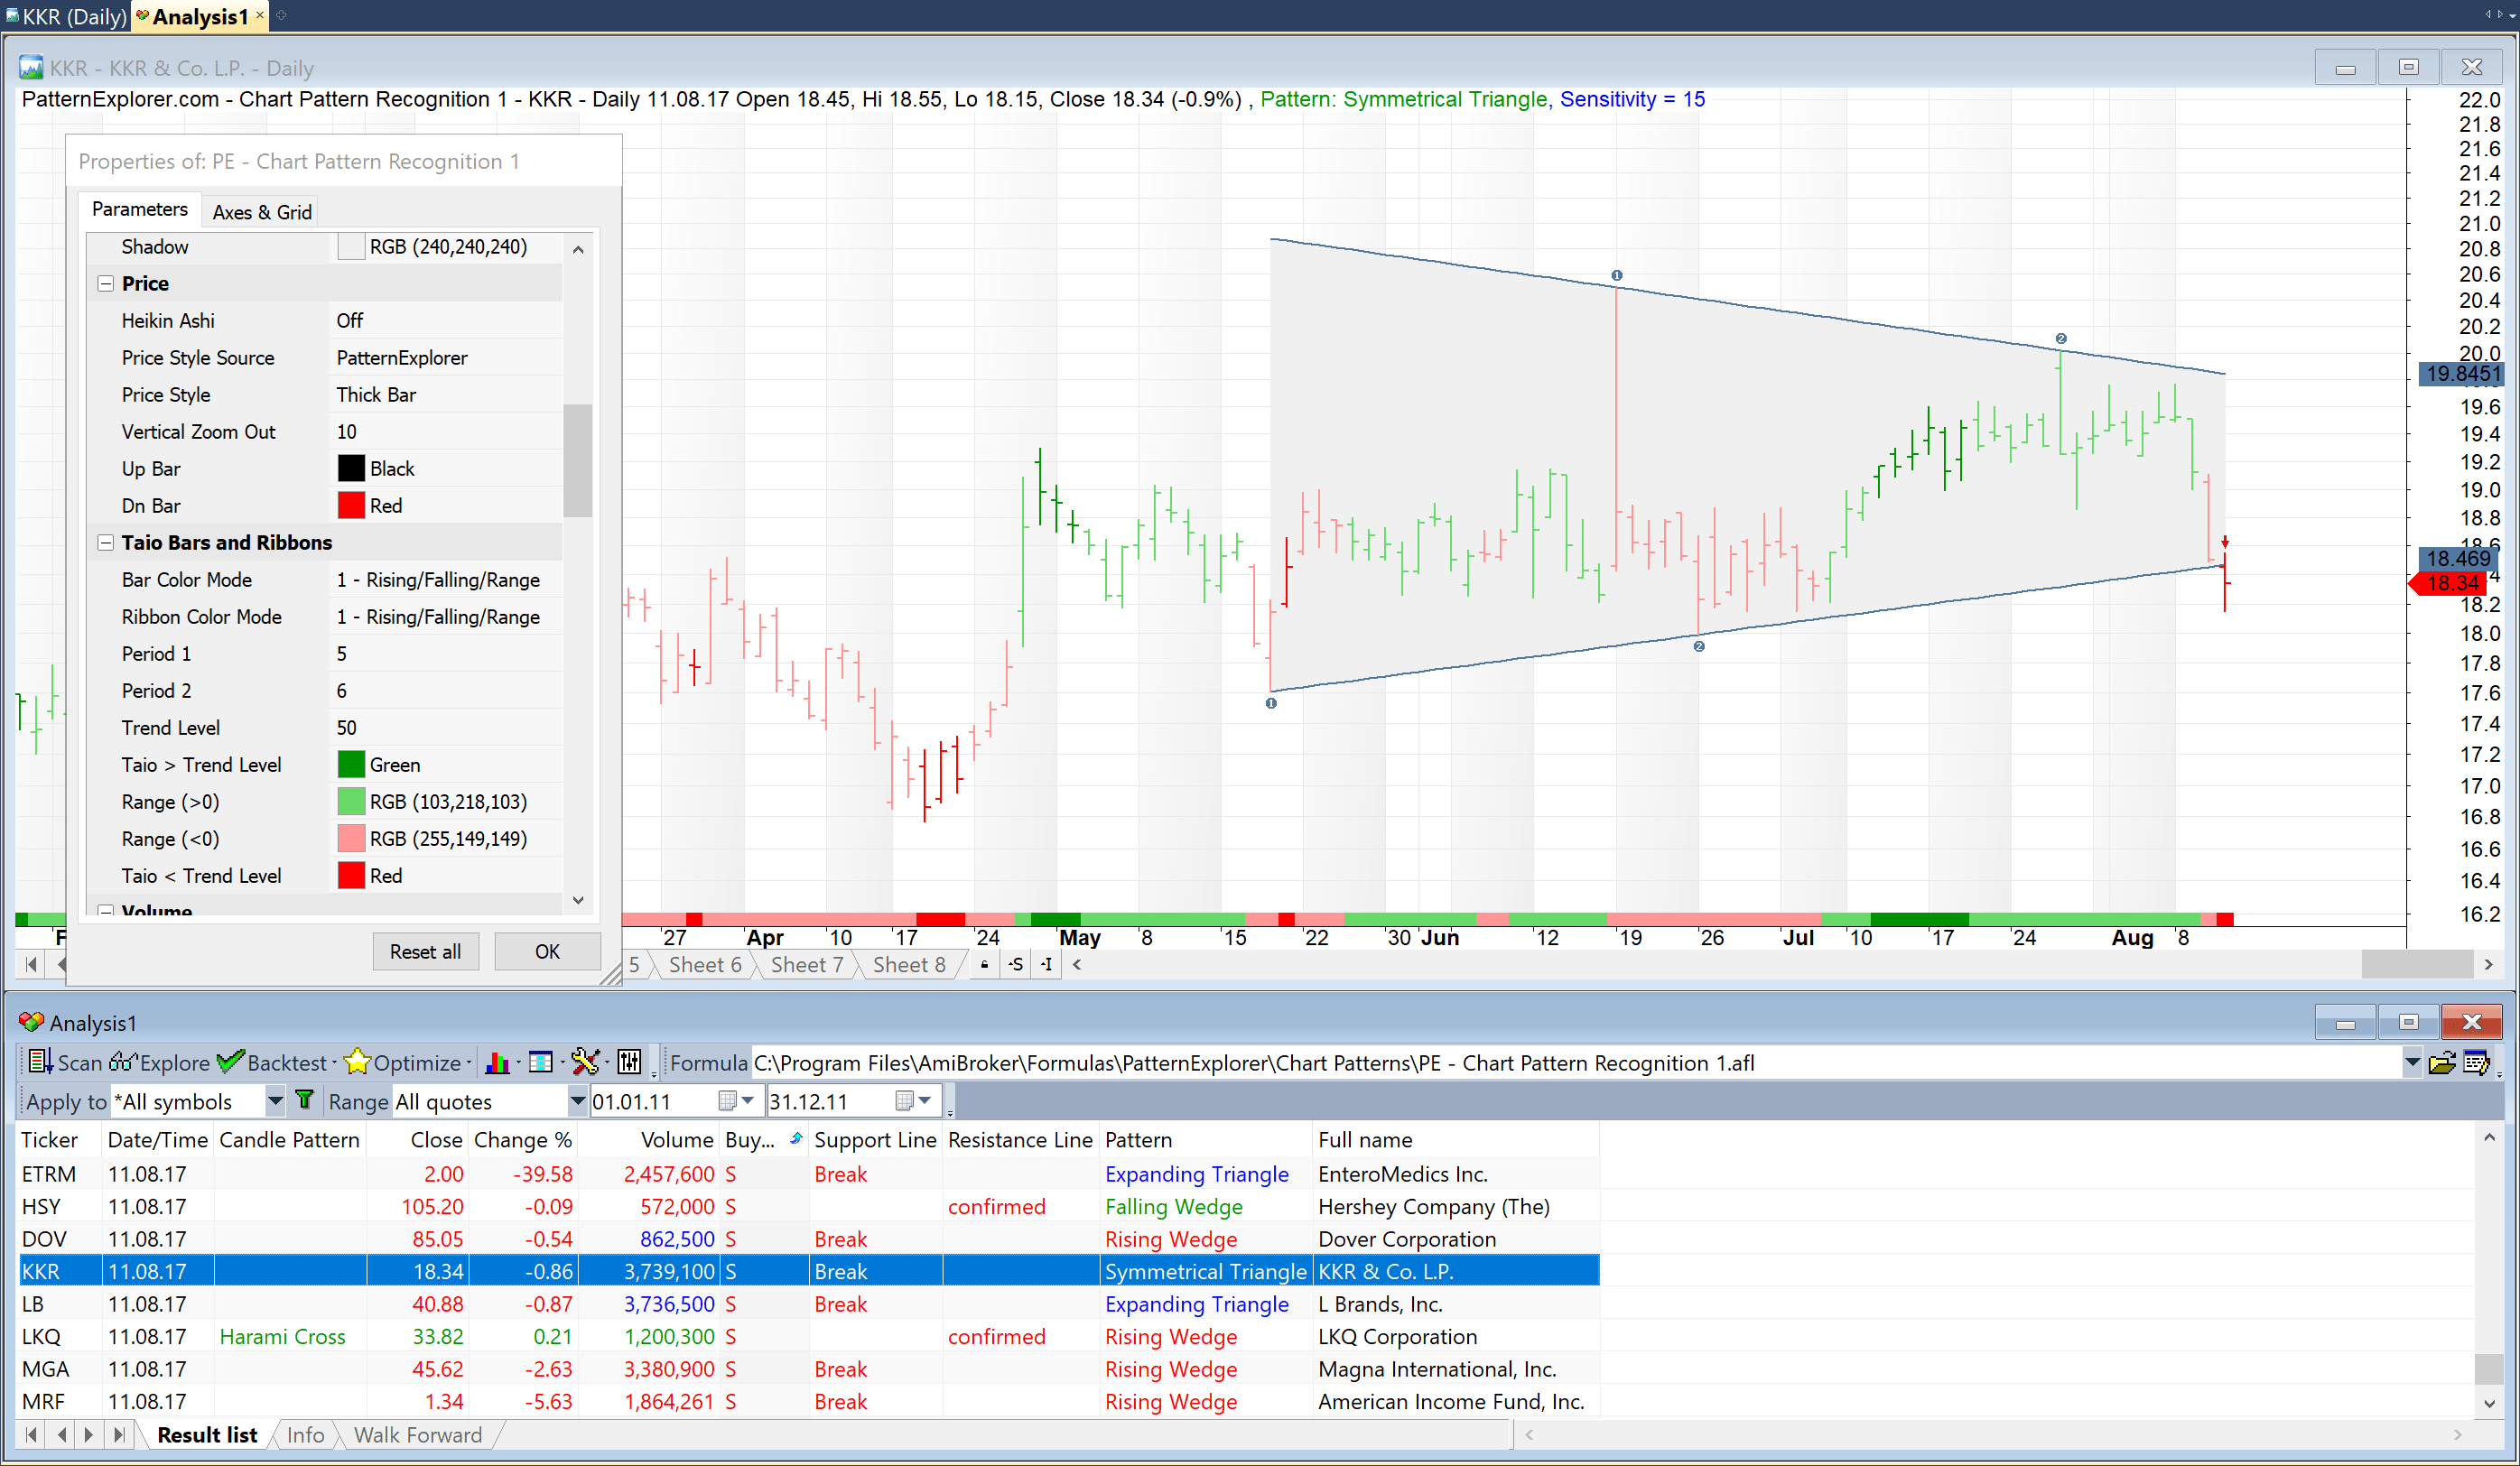
Task: Open the Apply to symbols dropdown
Action: click(276, 1100)
